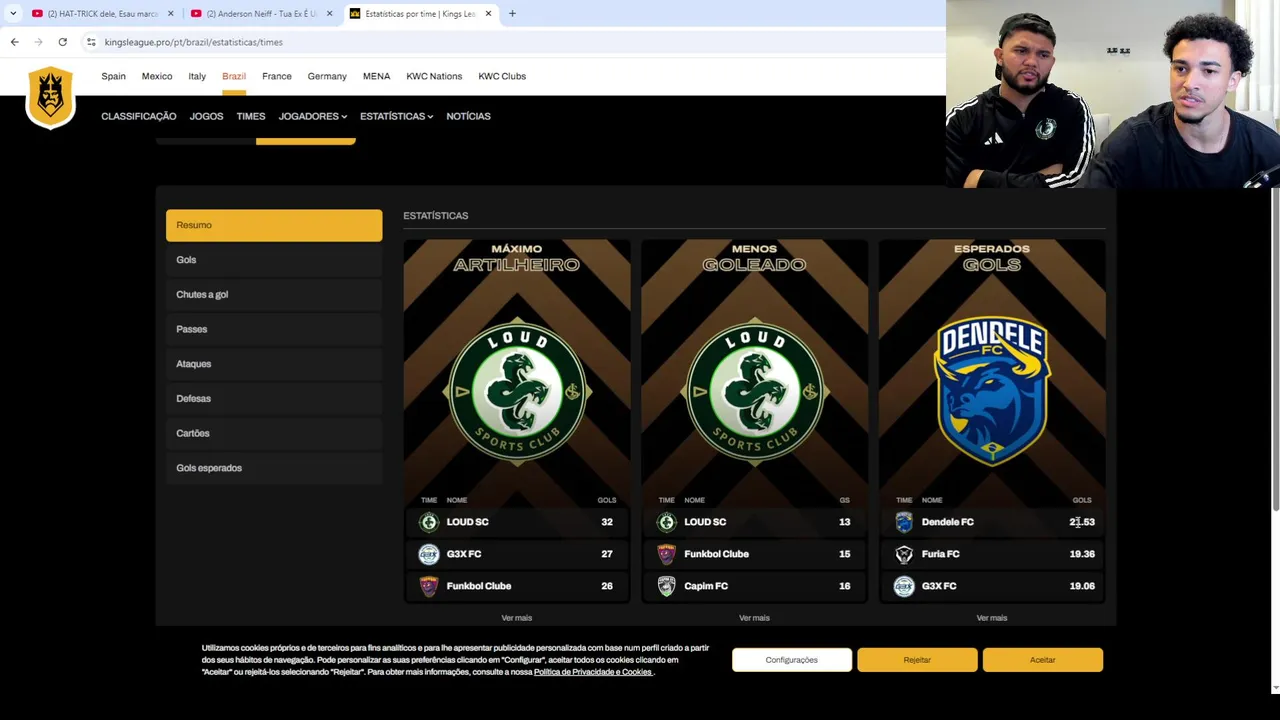This screenshot has height=720, width=1280.
Task: Switch to Mexico league
Action: coord(157,76)
